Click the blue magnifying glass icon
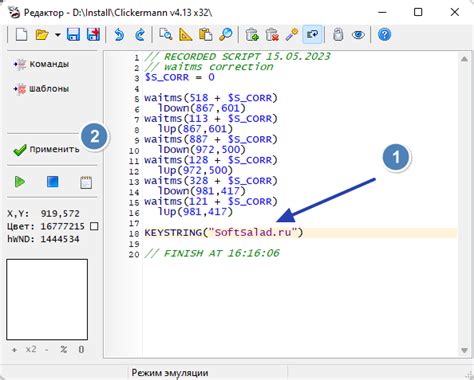The height and width of the screenshot is (380, 474). (x=226, y=35)
